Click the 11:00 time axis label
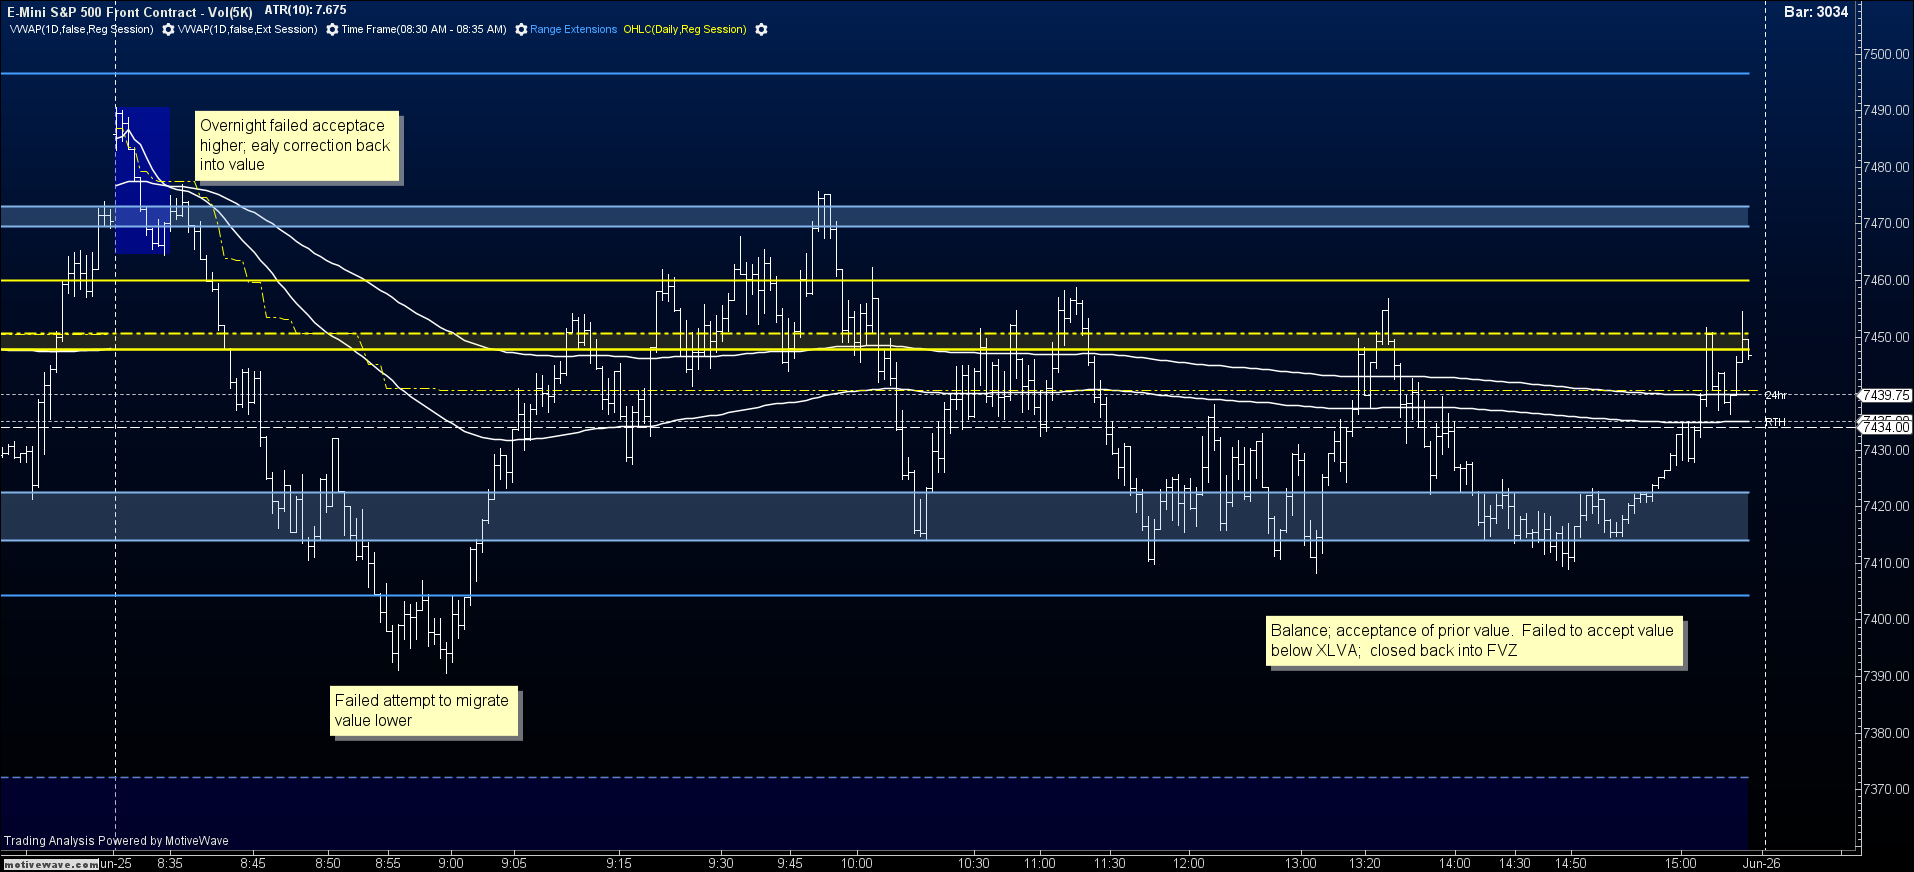1914x872 pixels. [1040, 863]
